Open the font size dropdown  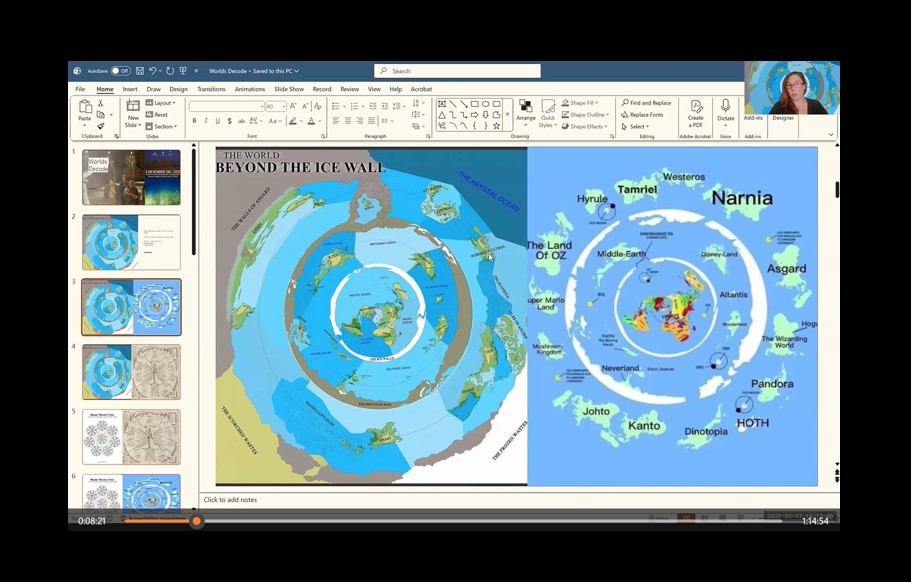click(283, 106)
